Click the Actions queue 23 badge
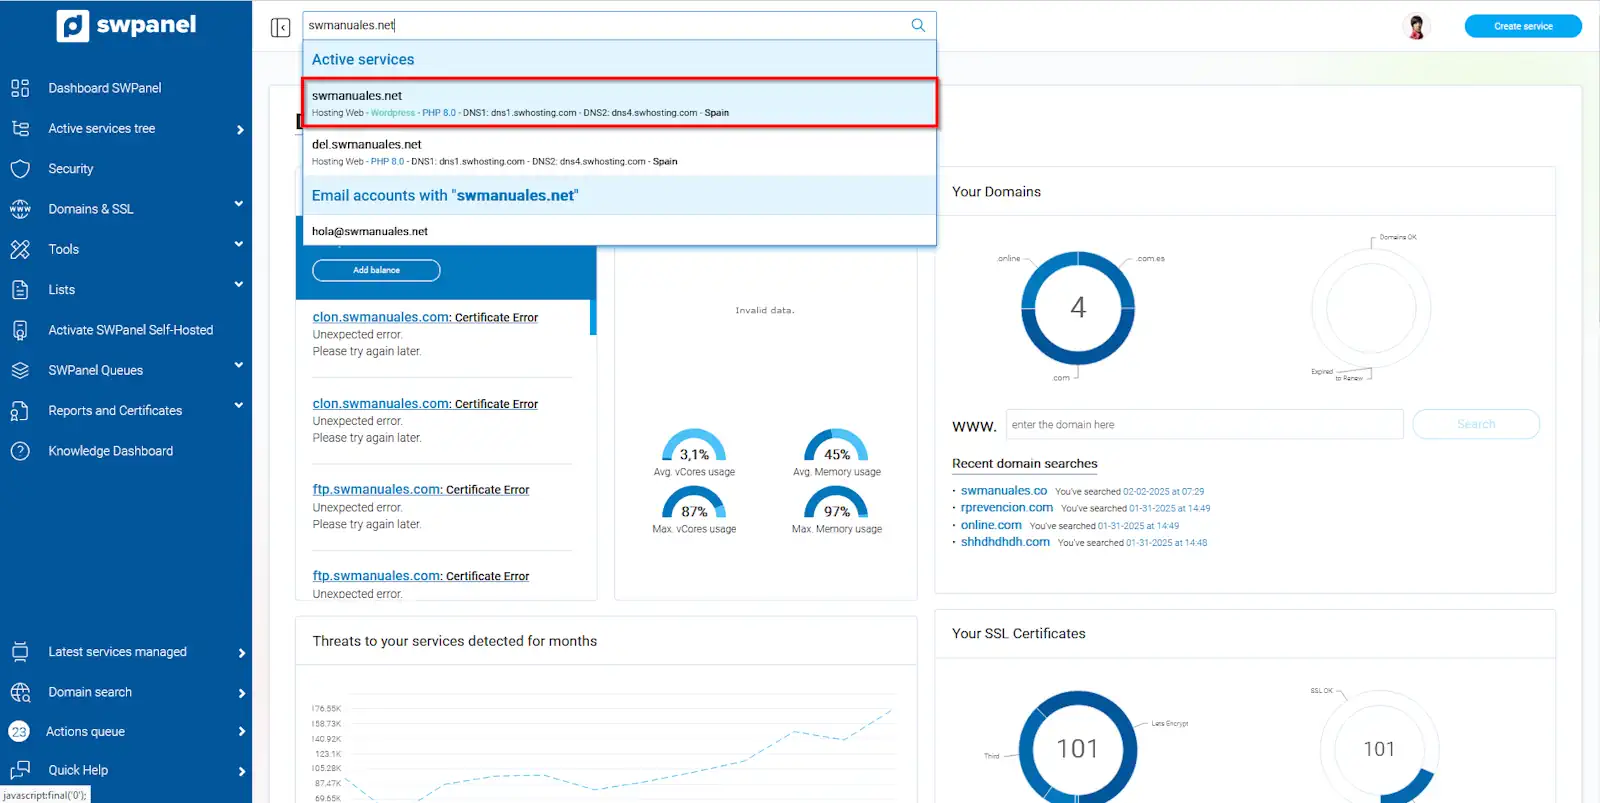 click(x=19, y=732)
